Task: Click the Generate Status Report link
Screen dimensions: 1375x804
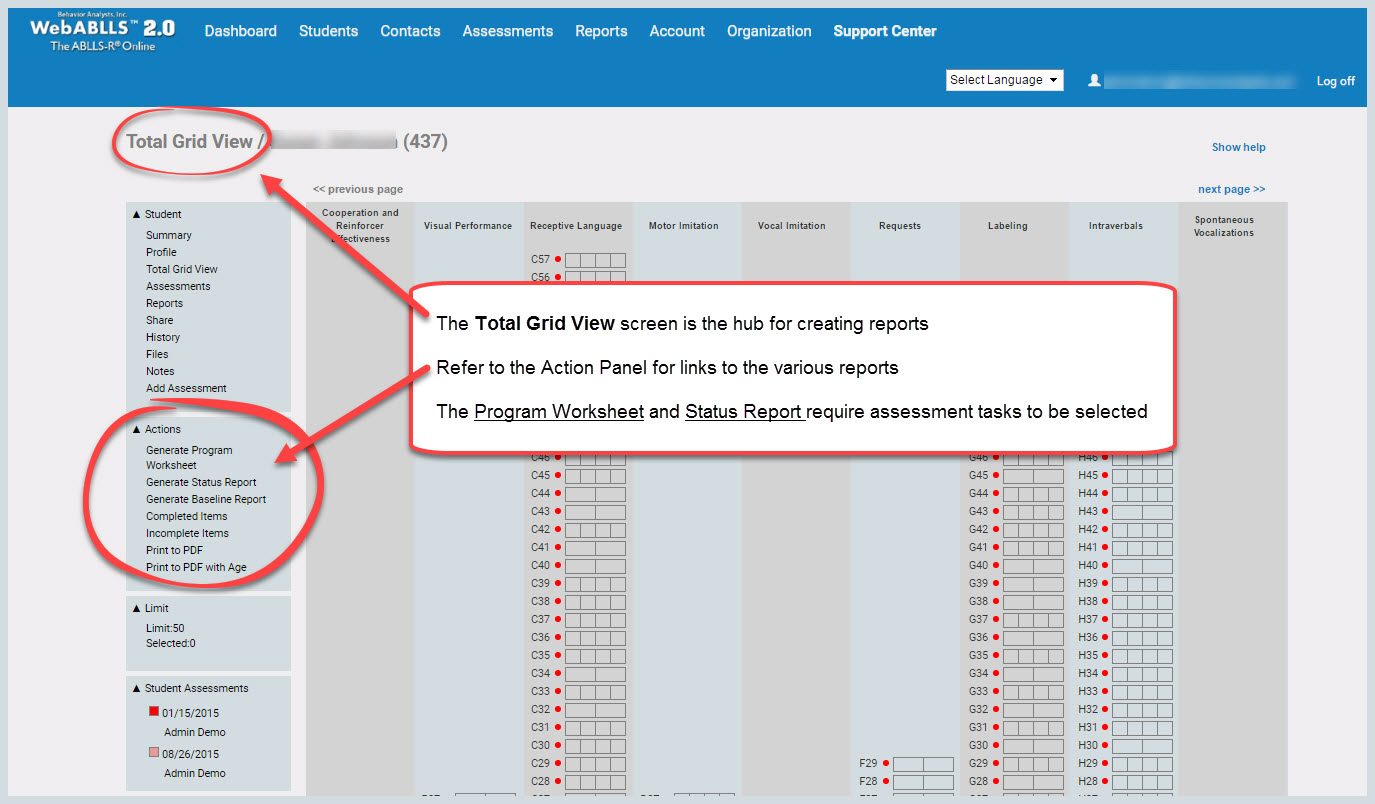Action: tap(201, 482)
